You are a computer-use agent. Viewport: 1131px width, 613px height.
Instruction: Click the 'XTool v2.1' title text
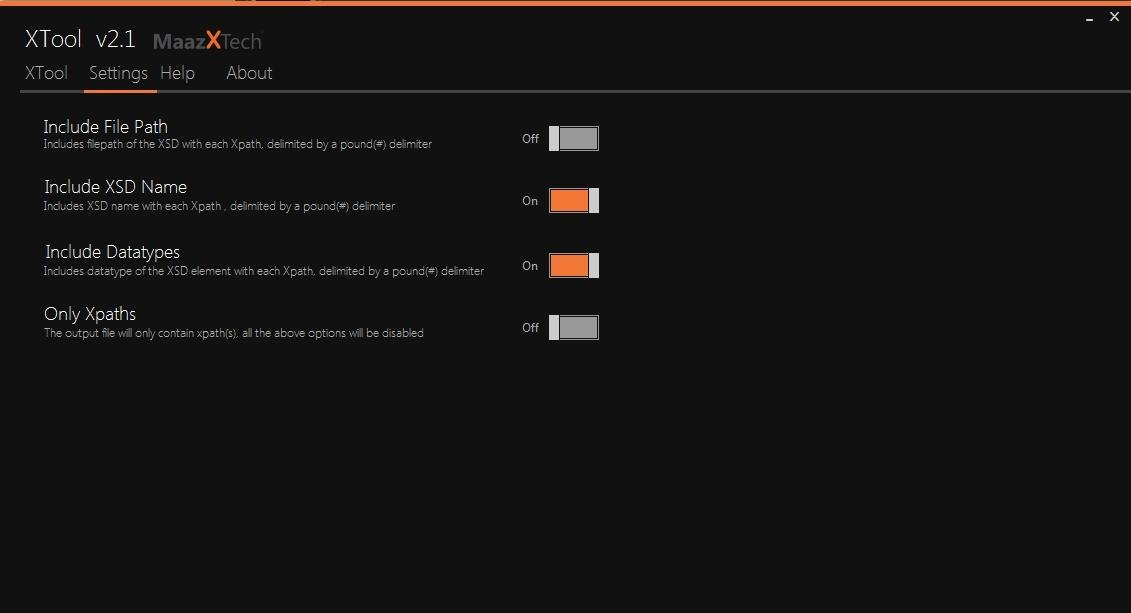(x=80, y=40)
